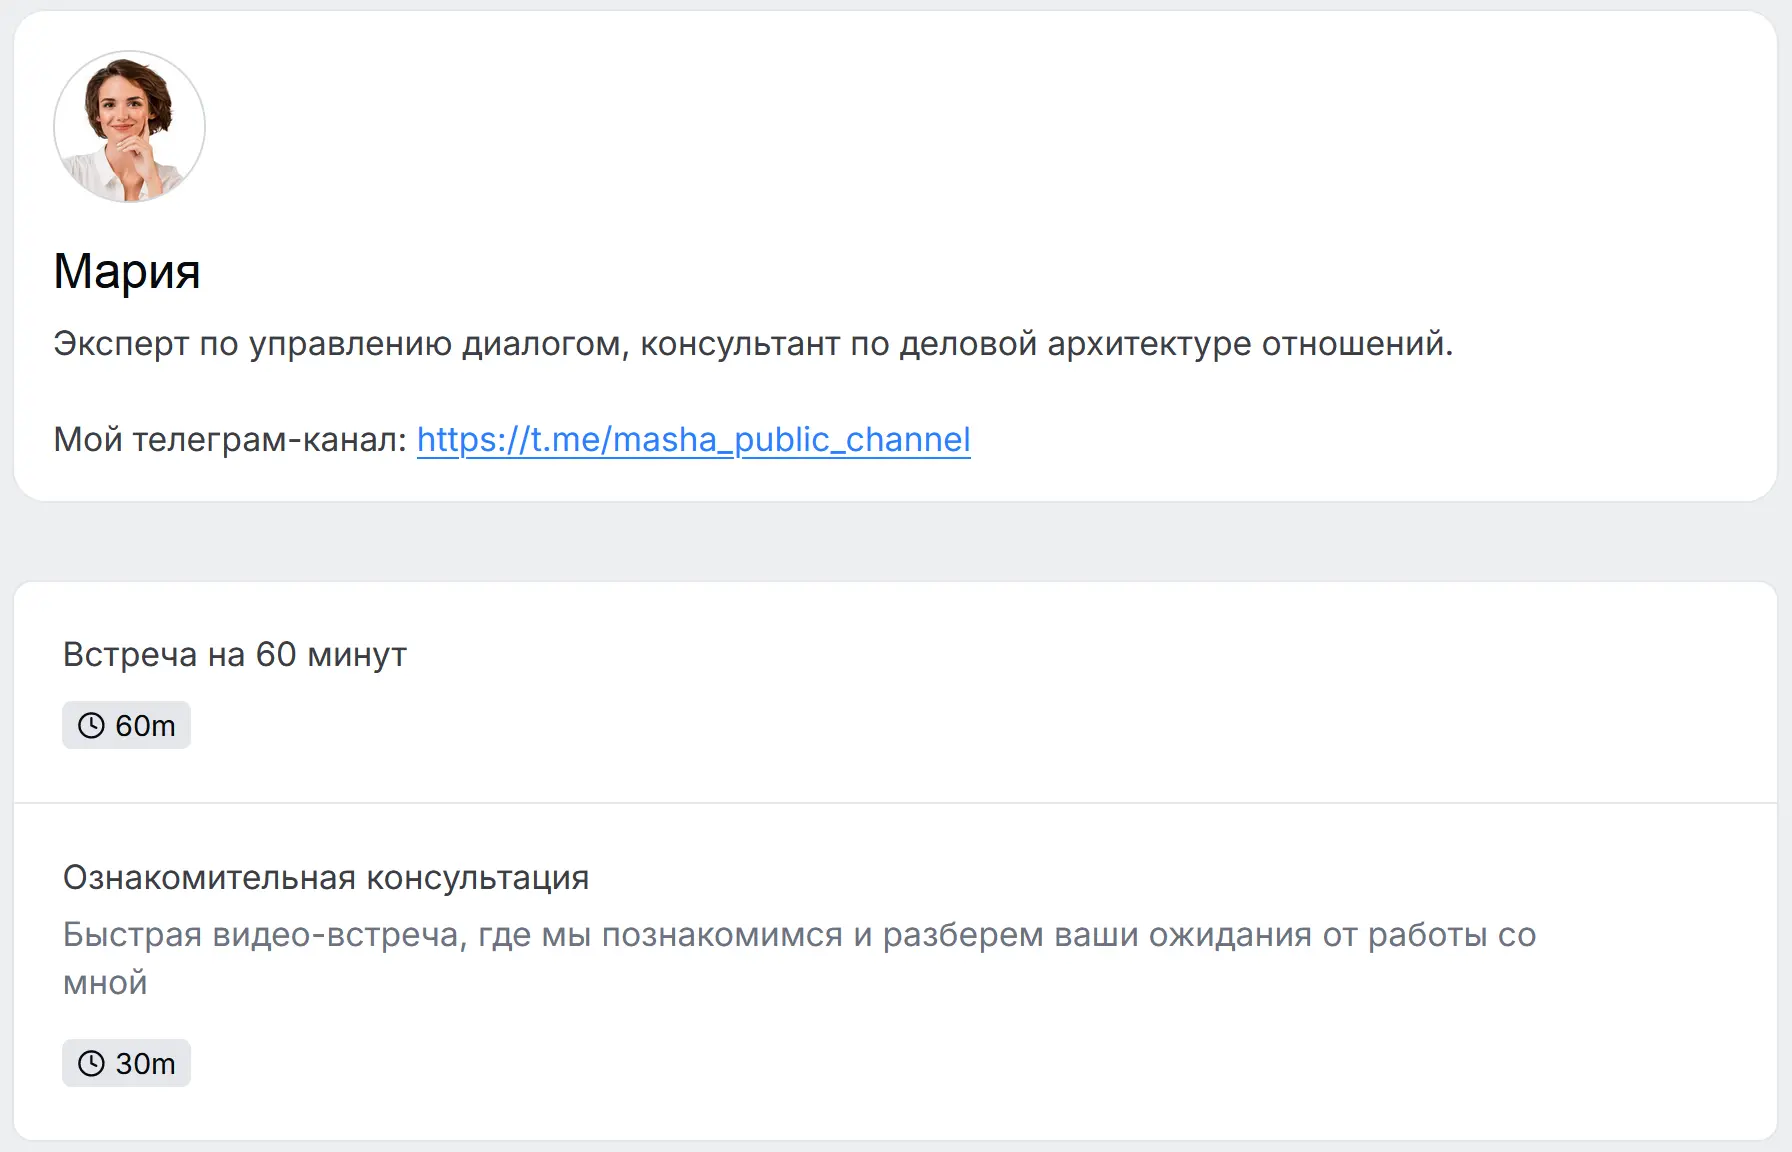1792x1152 pixels.
Task: Select the "Встреча на 60 минут" event
Action: tap(234, 654)
